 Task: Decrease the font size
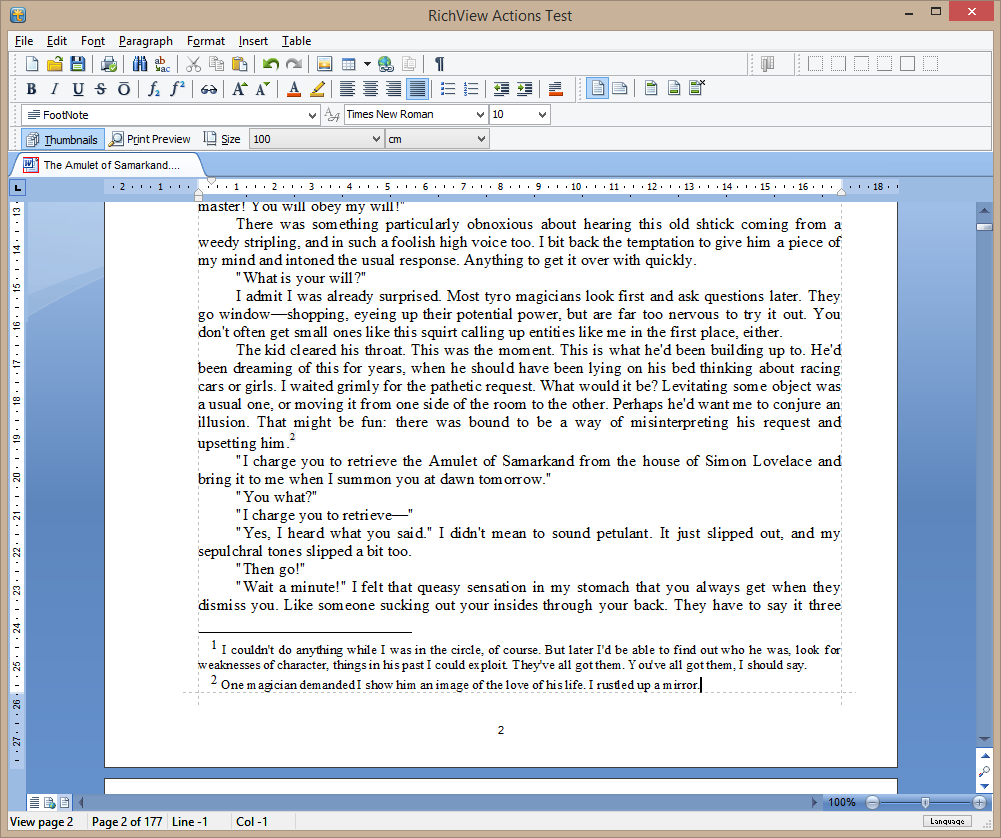(262, 89)
